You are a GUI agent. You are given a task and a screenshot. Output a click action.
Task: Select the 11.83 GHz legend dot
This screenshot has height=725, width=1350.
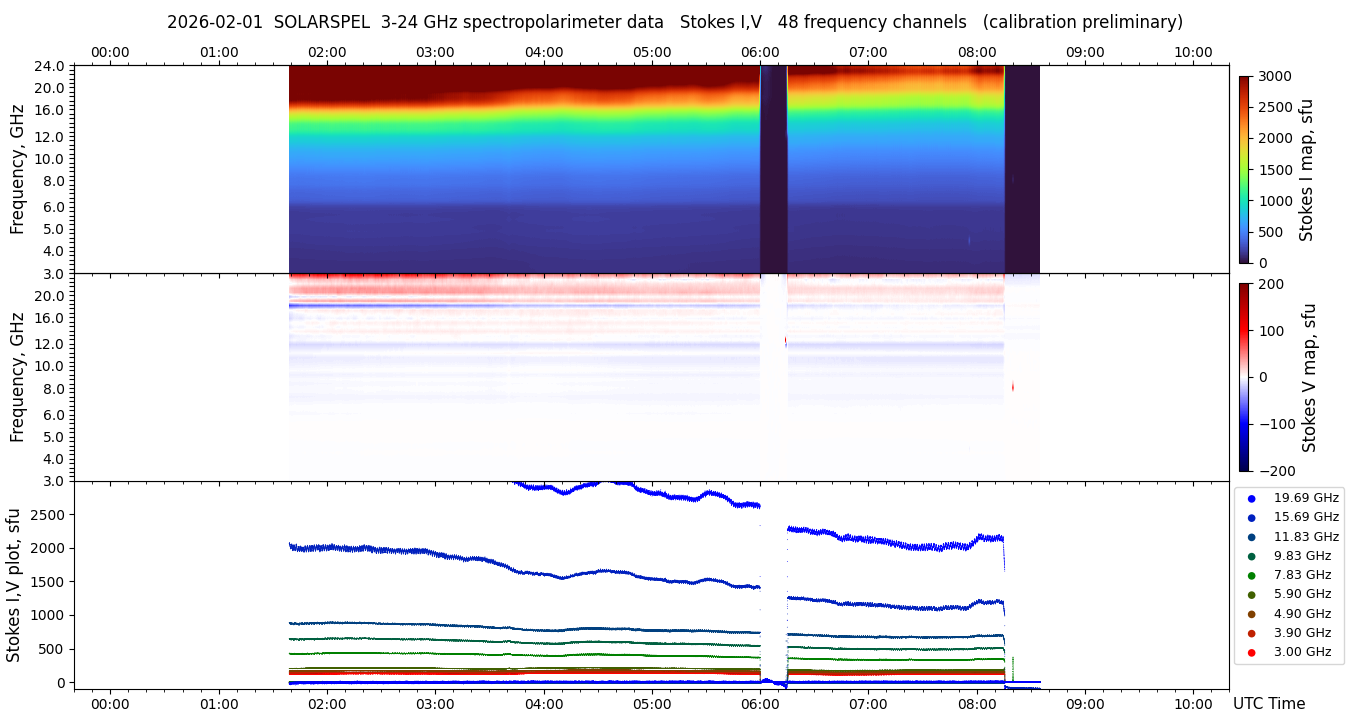[x=1251, y=537]
